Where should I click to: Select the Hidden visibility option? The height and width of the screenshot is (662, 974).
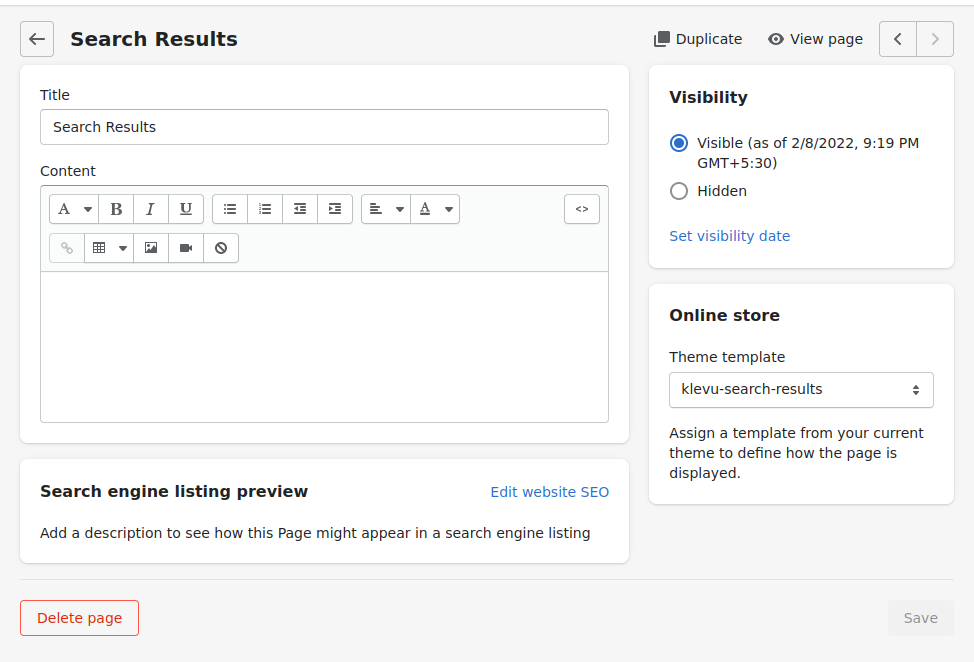679,191
